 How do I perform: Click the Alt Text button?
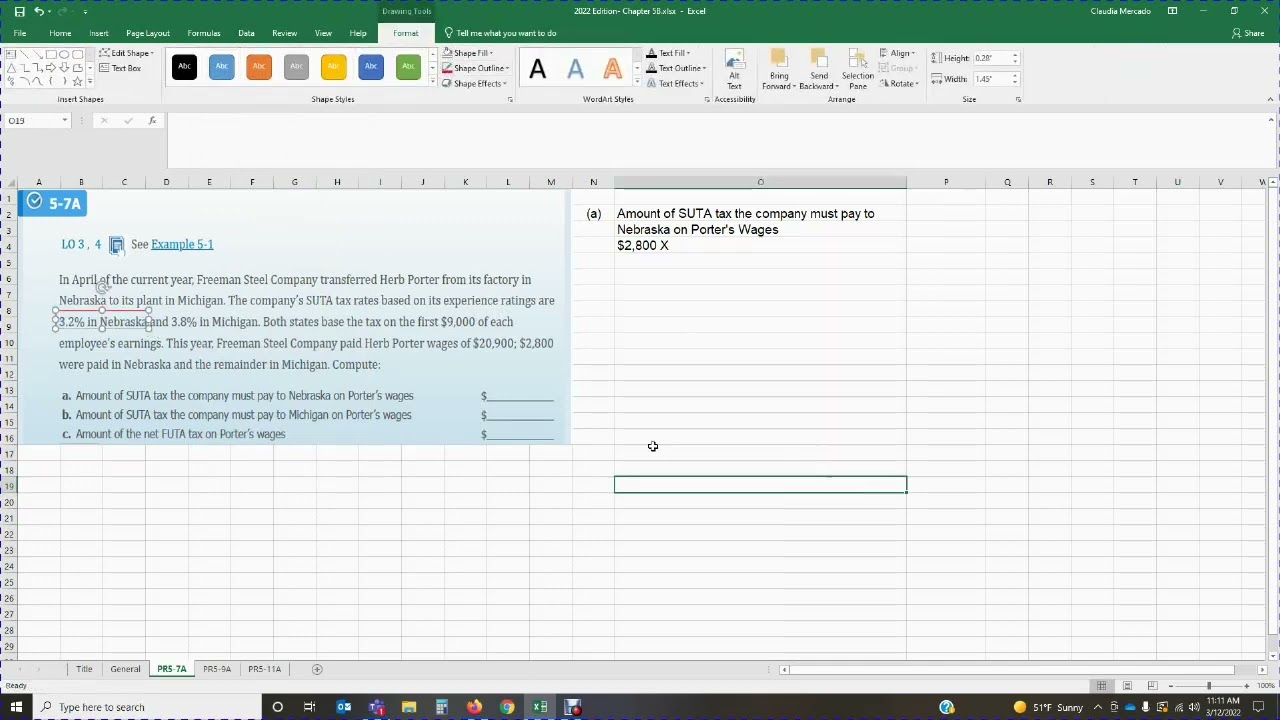734,69
